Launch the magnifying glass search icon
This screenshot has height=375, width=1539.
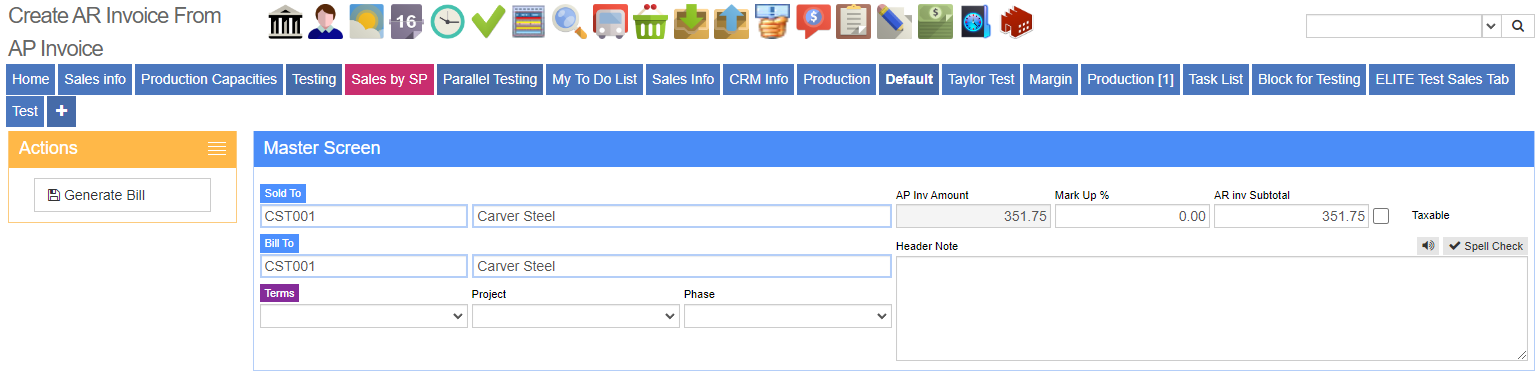click(x=570, y=21)
